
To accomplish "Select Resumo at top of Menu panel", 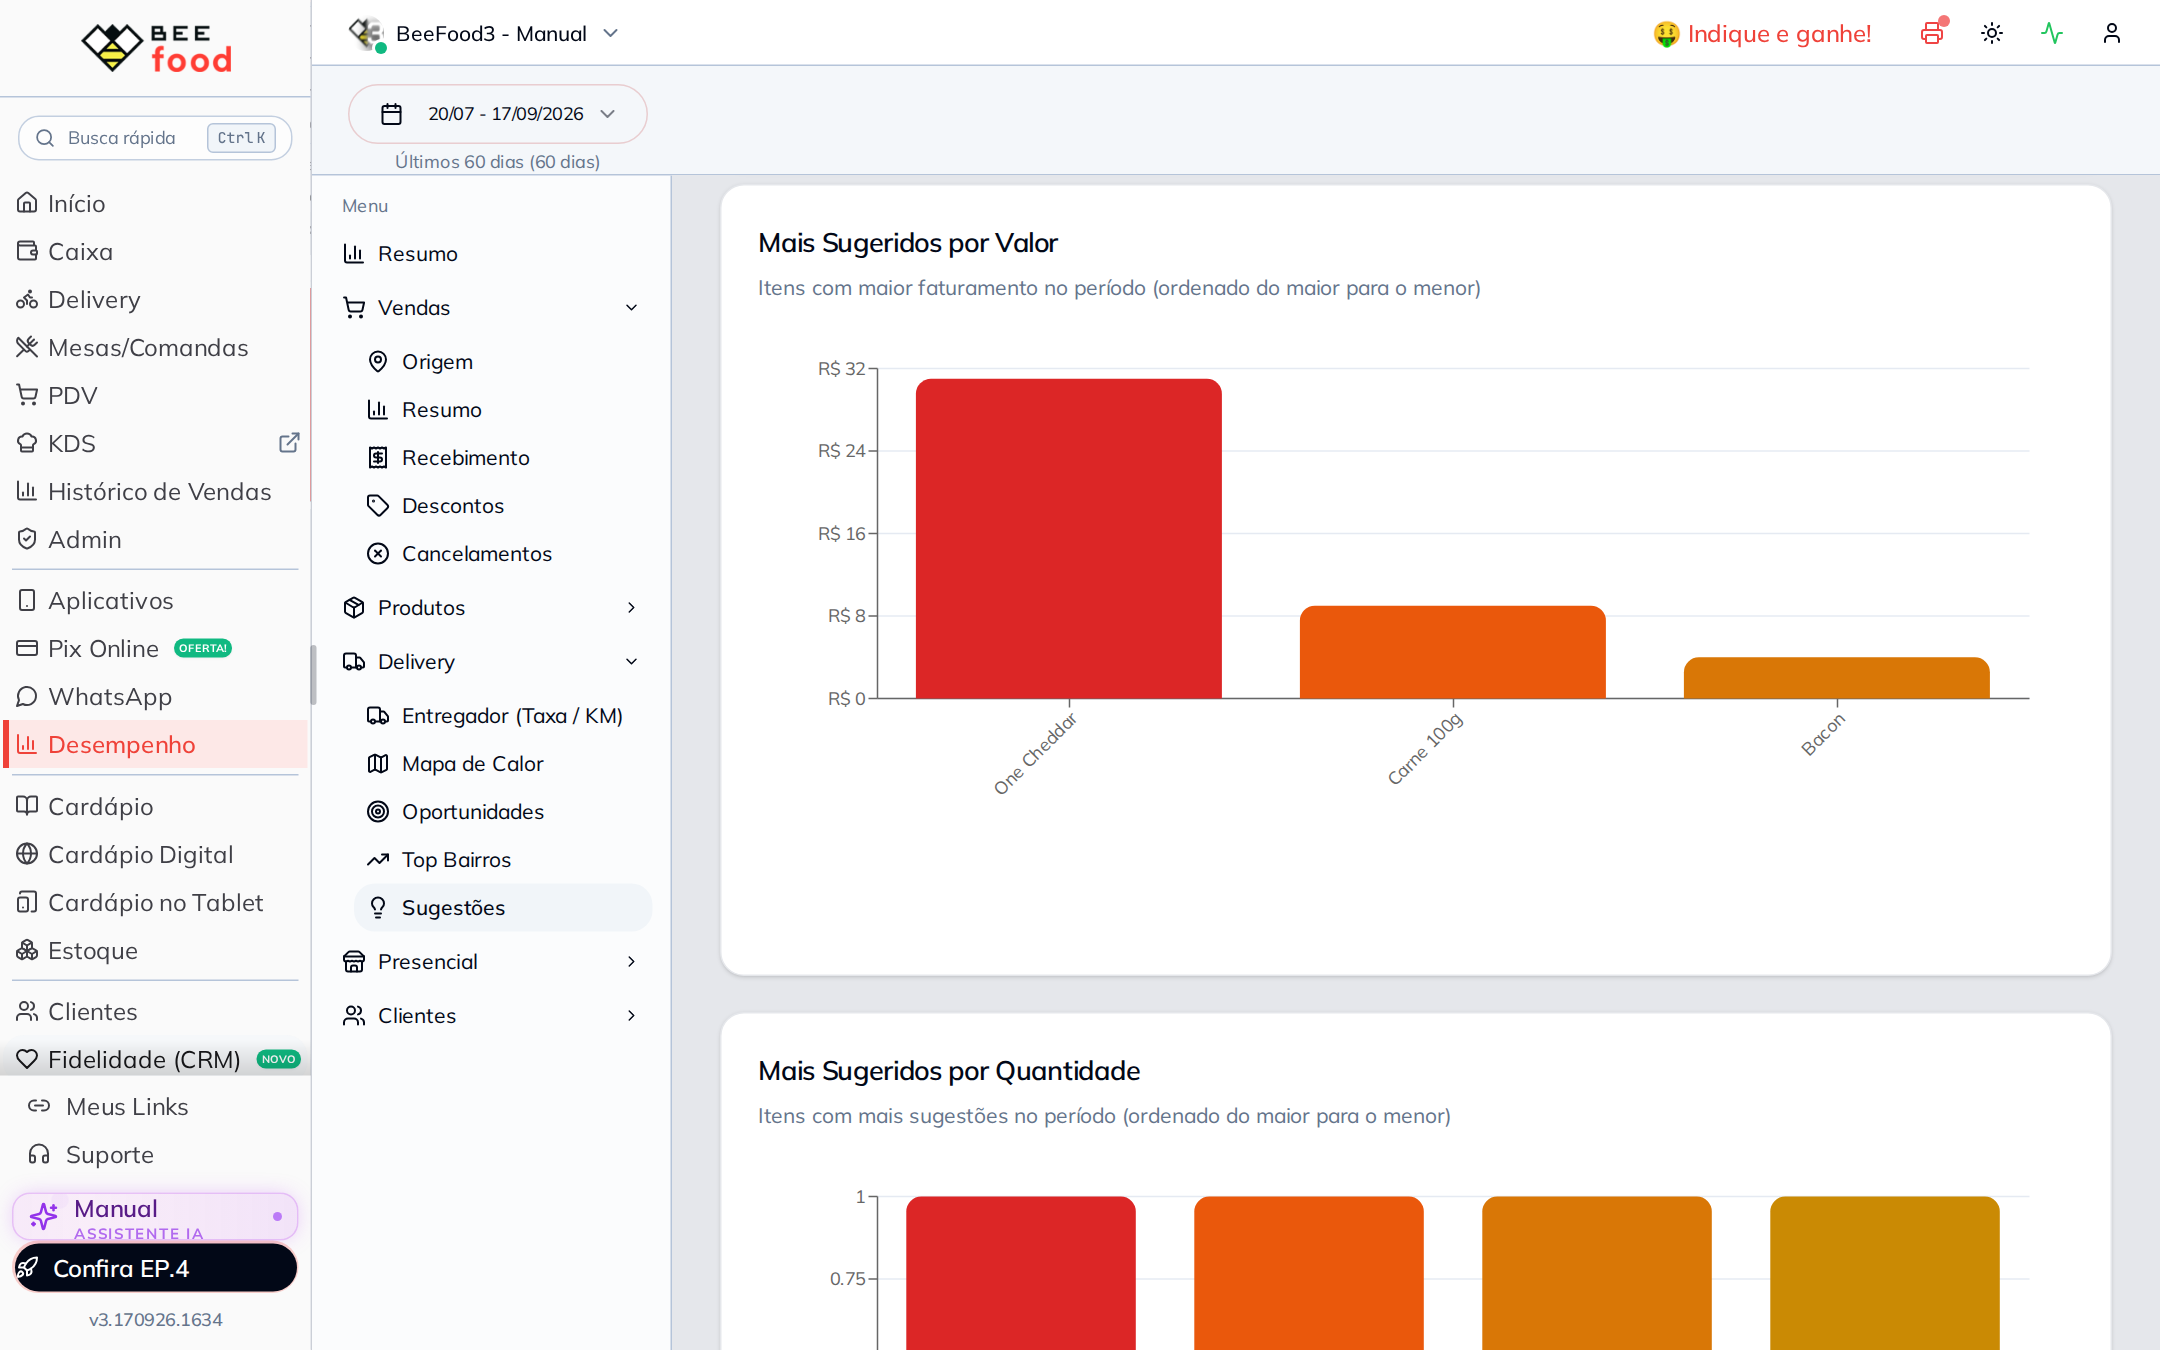I will (x=491, y=253).
